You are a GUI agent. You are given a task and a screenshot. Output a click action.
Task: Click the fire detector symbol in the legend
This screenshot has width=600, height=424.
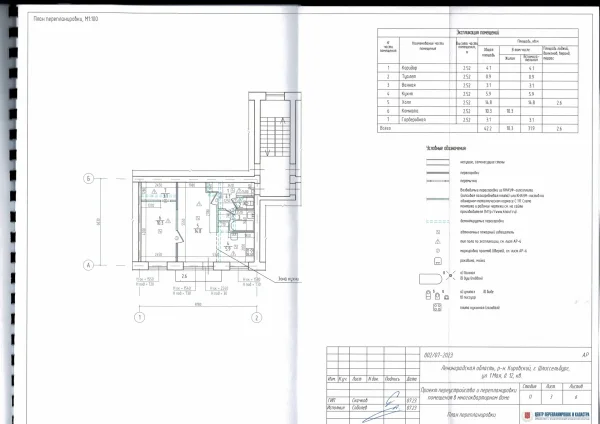pos(438,232)
